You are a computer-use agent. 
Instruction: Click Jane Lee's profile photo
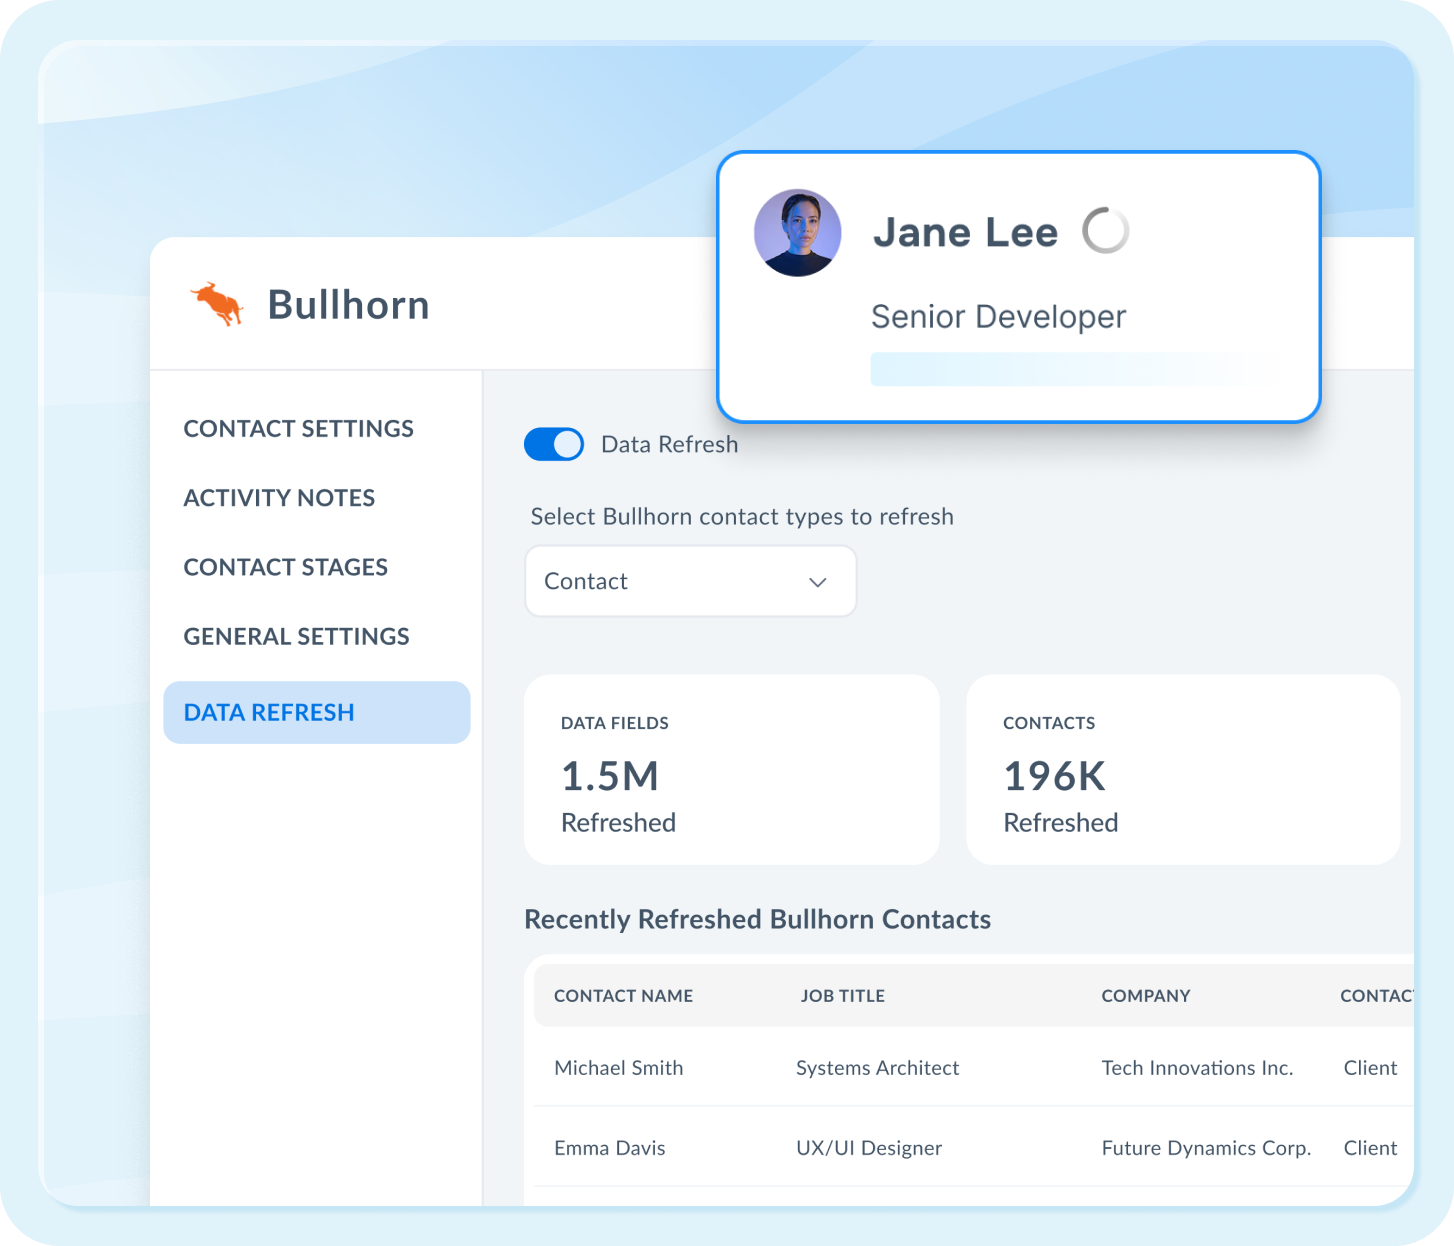coord(797,233)
